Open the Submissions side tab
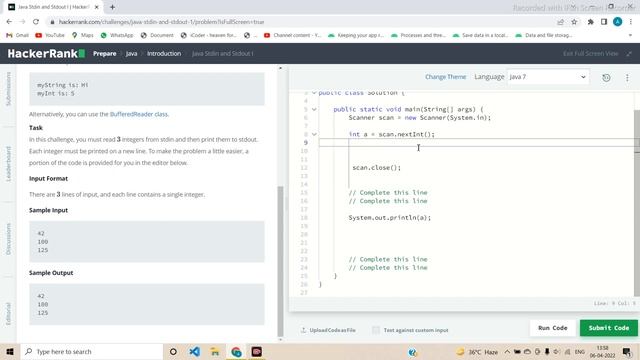The height and width of the screenshot is (360, 640). coord(8,89)
